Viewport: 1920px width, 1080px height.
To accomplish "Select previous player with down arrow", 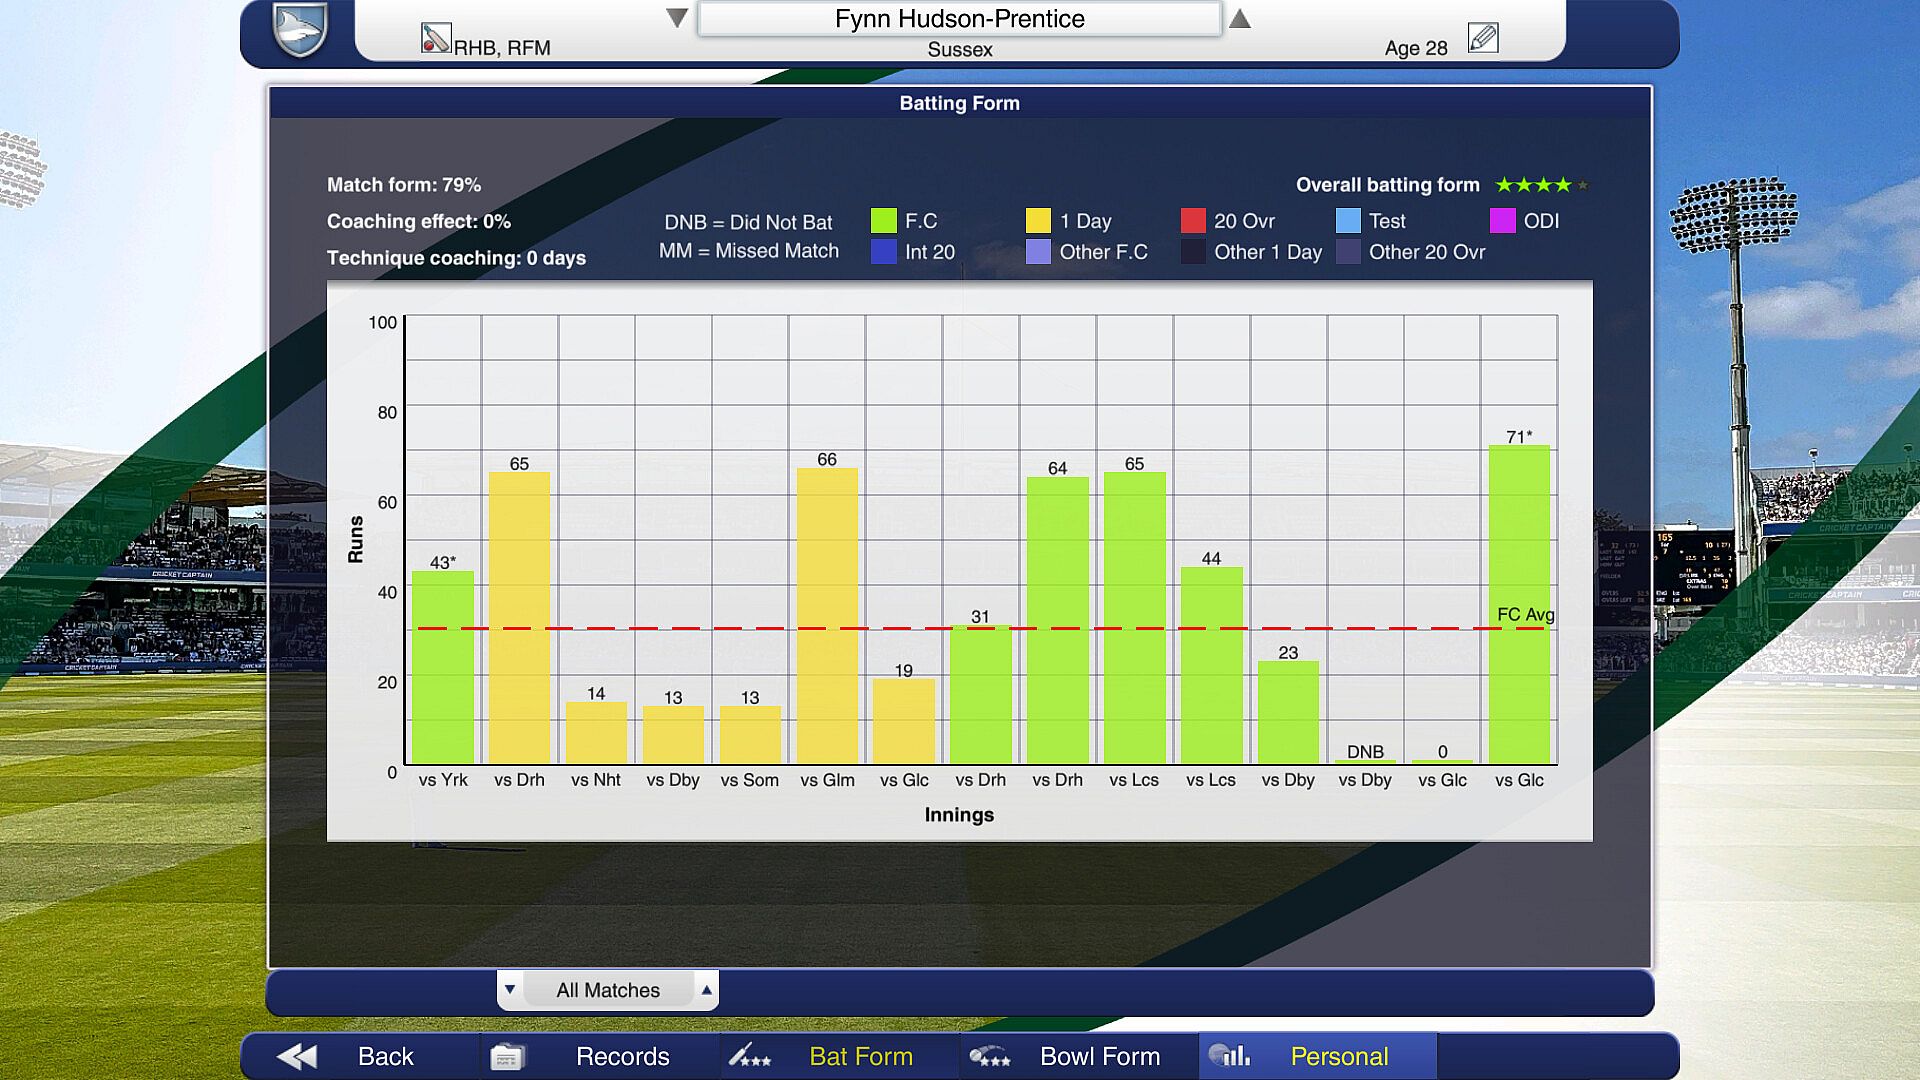I will tap(677, 18).
